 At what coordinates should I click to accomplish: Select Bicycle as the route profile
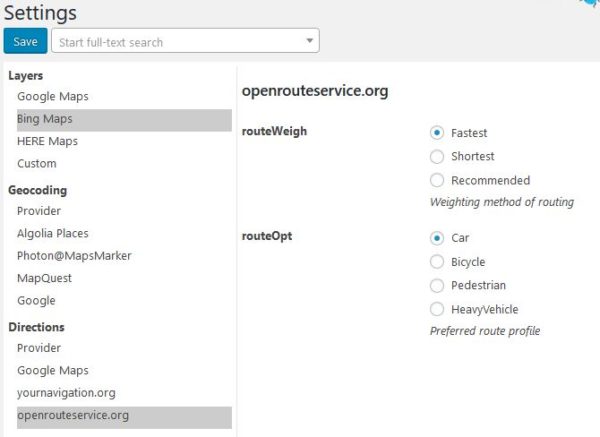[437, 262]
